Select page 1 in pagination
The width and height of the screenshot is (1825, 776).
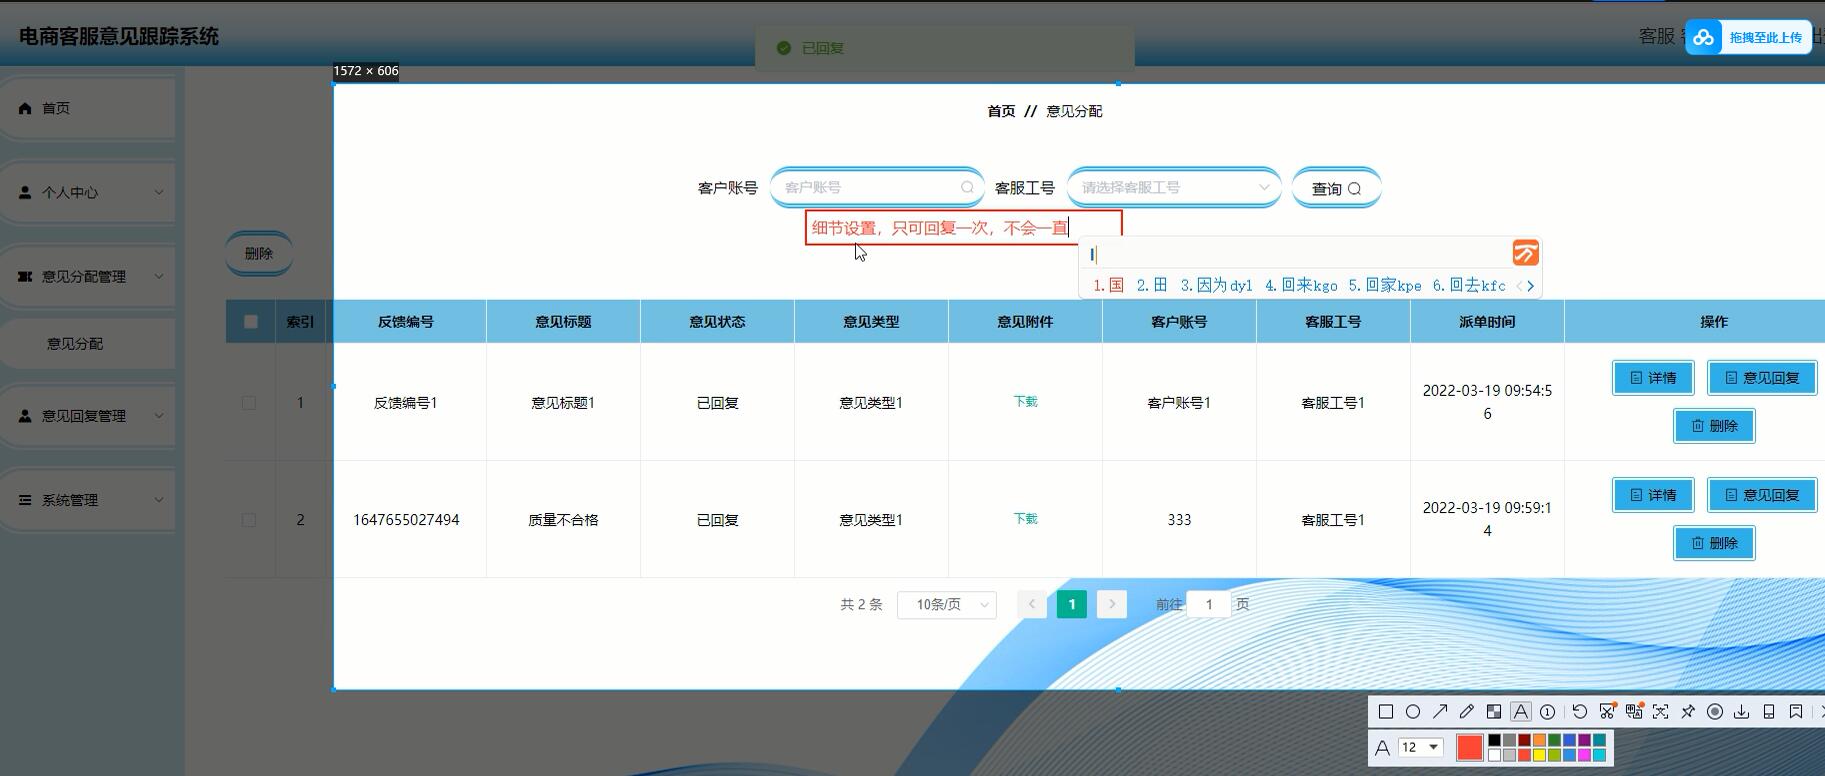point(1072,604)
